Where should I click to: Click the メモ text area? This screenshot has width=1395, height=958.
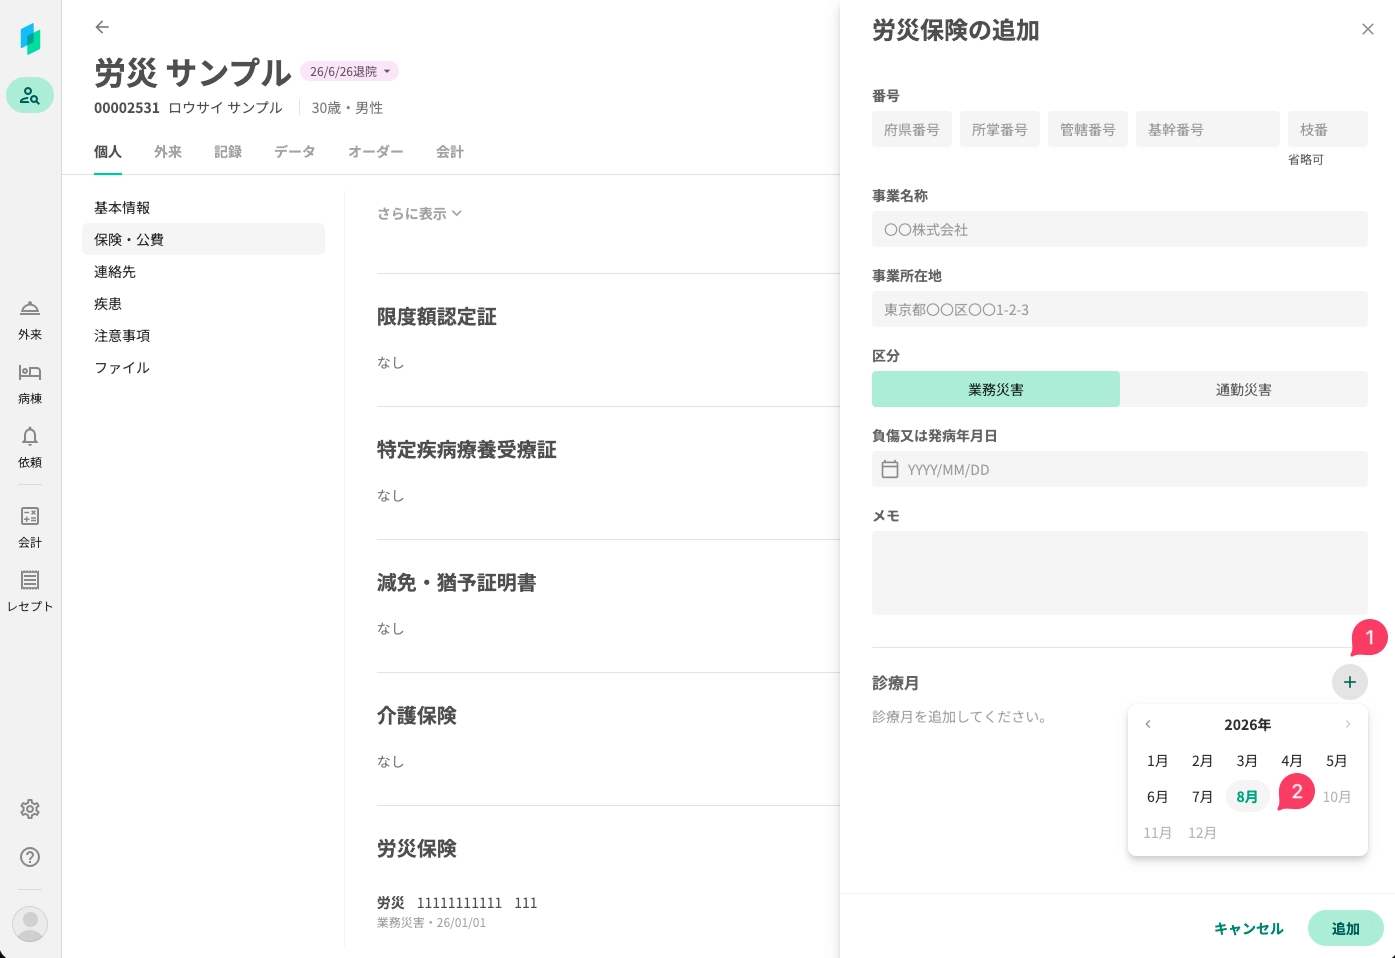click(x=1120, y=572)
